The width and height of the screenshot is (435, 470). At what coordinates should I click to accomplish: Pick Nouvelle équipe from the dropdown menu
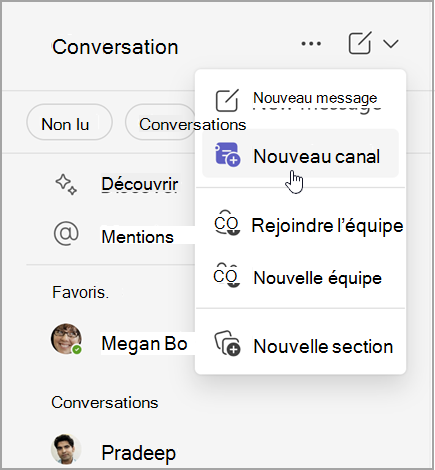300,278
